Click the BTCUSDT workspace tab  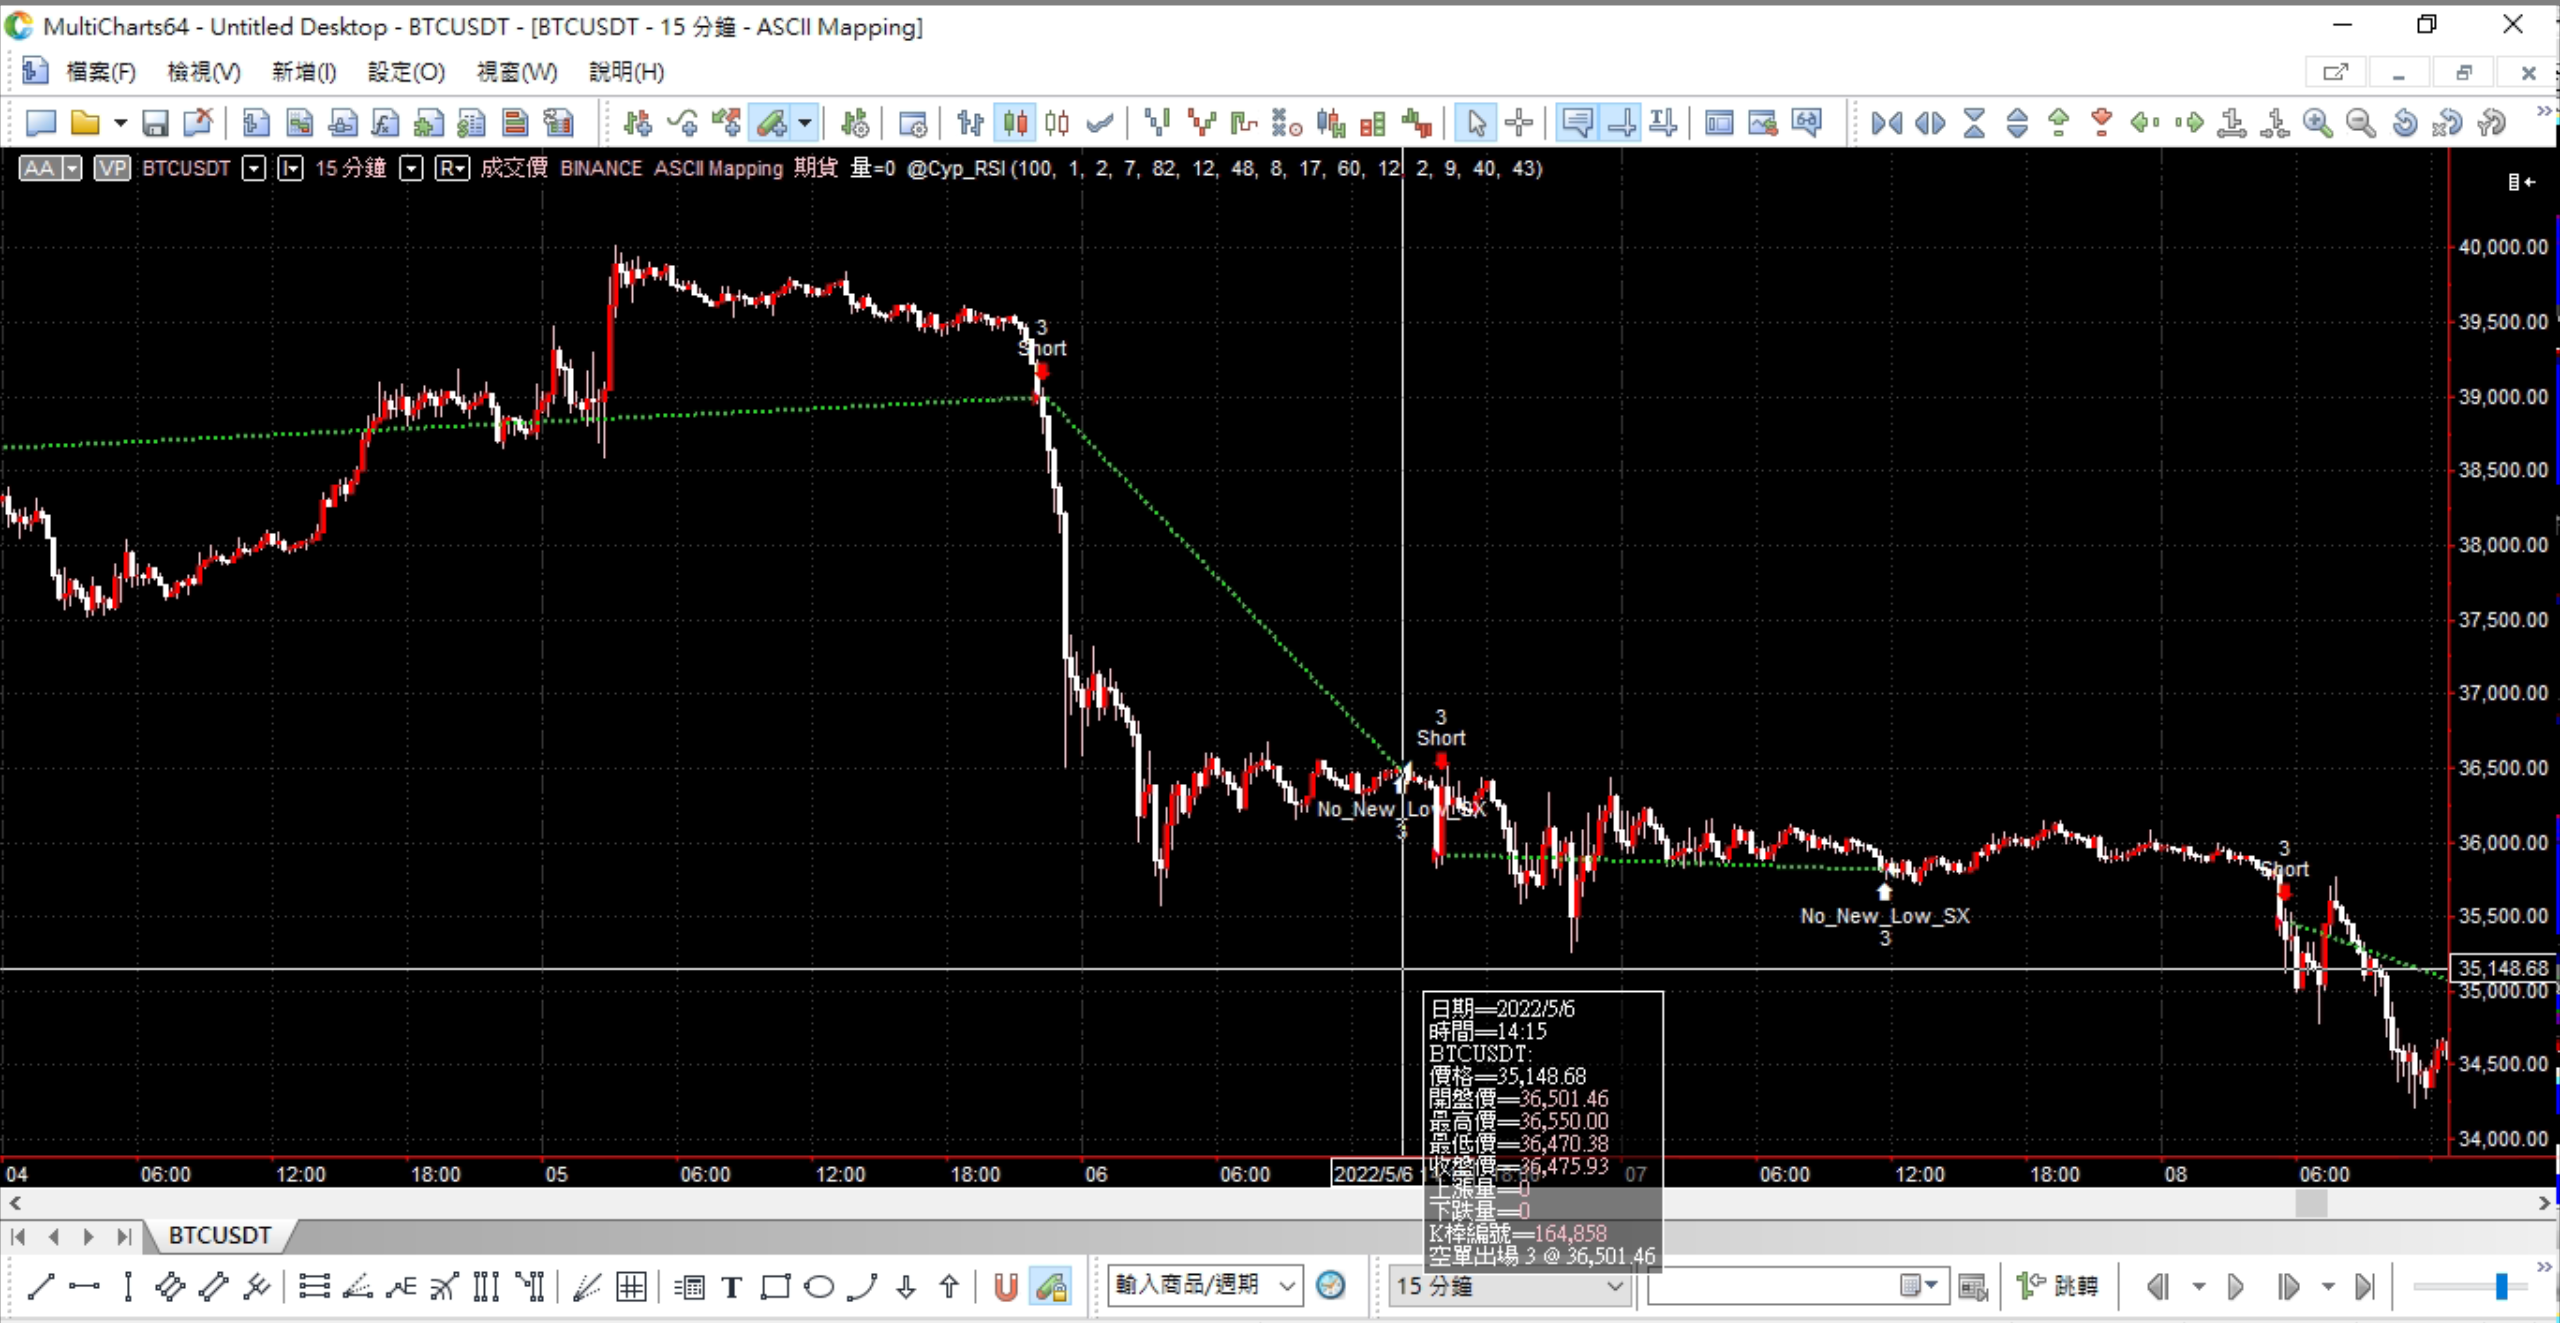pos(219,1236)
